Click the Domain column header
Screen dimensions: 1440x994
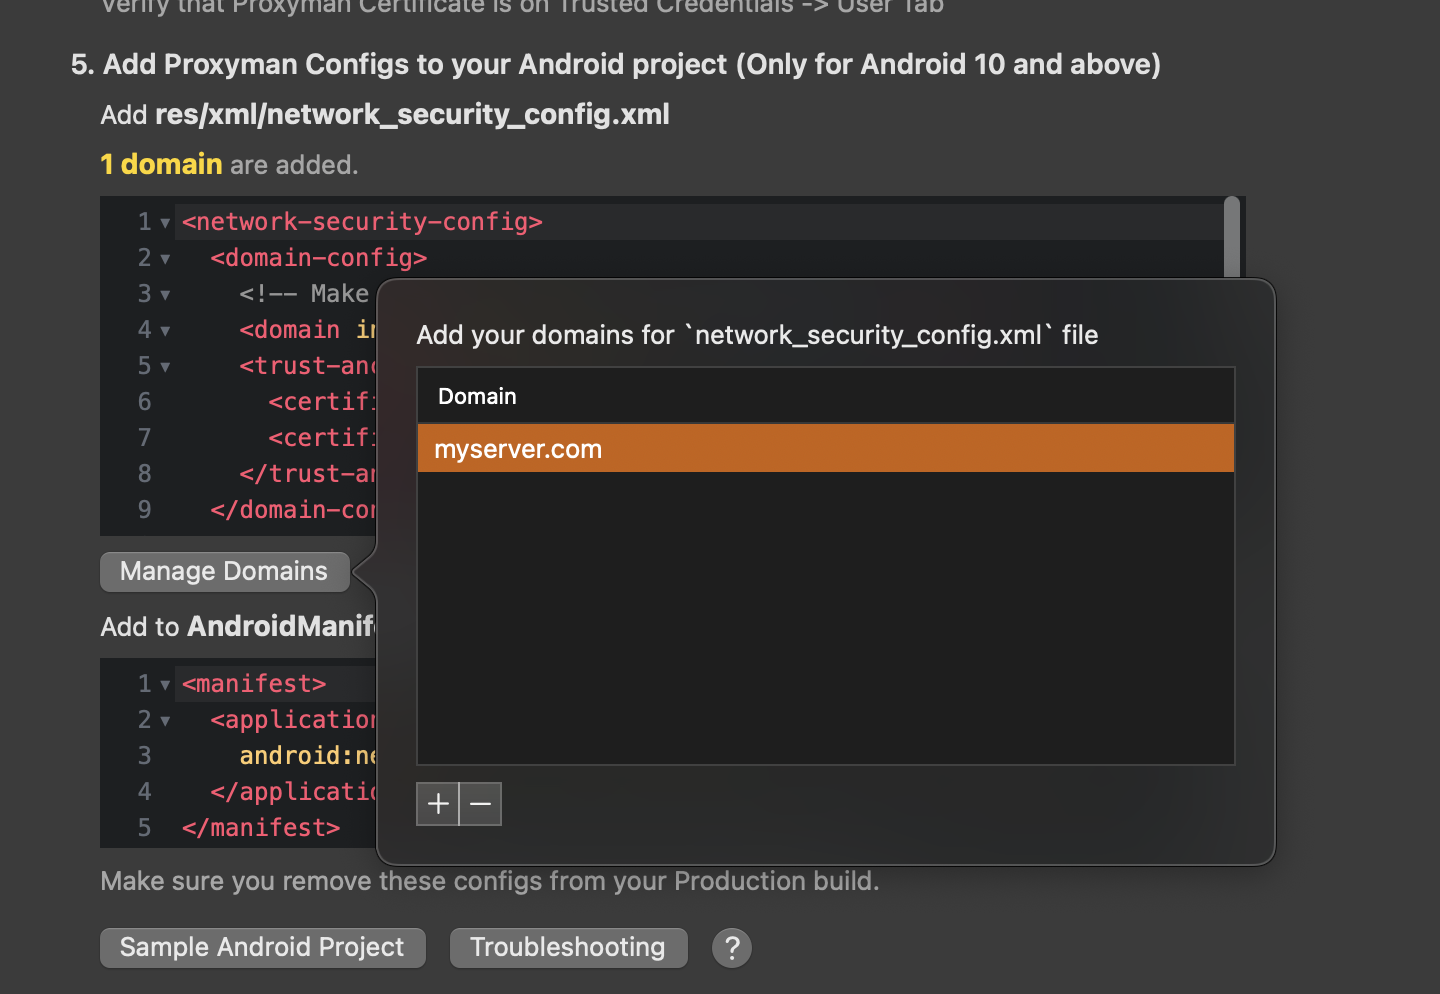(x=477, y=396)
